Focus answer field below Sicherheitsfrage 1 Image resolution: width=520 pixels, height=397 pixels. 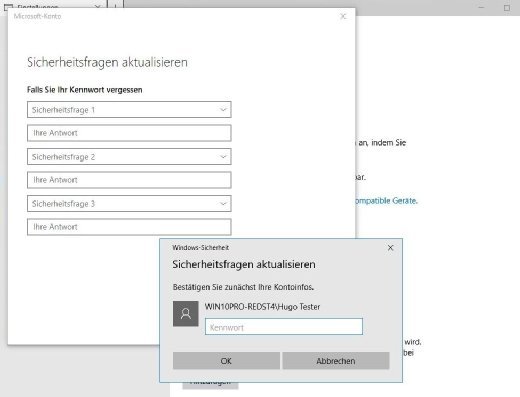[129, 133]
